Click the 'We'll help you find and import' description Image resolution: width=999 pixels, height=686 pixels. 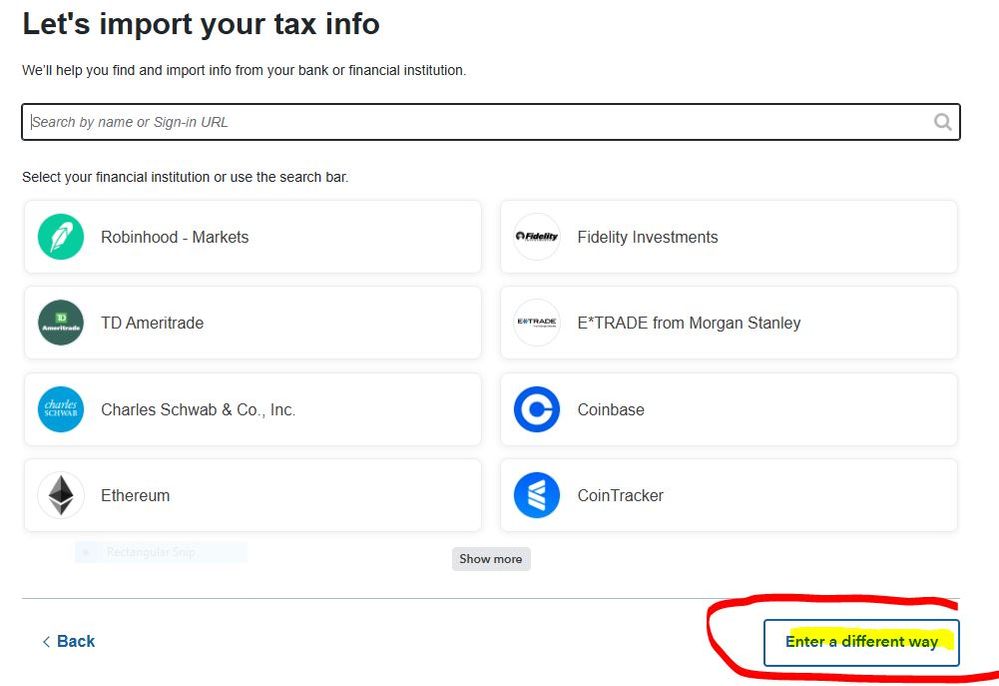click(244, 71)
